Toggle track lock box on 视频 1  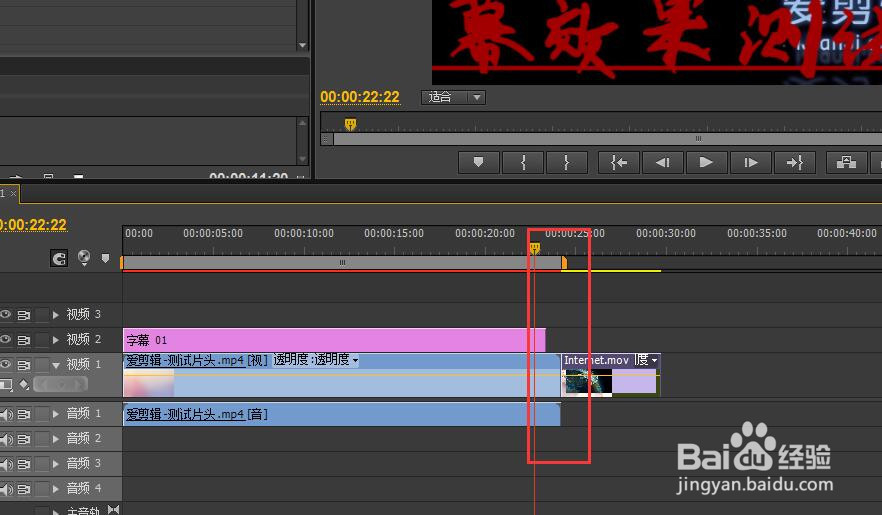[x=42, y=365]
